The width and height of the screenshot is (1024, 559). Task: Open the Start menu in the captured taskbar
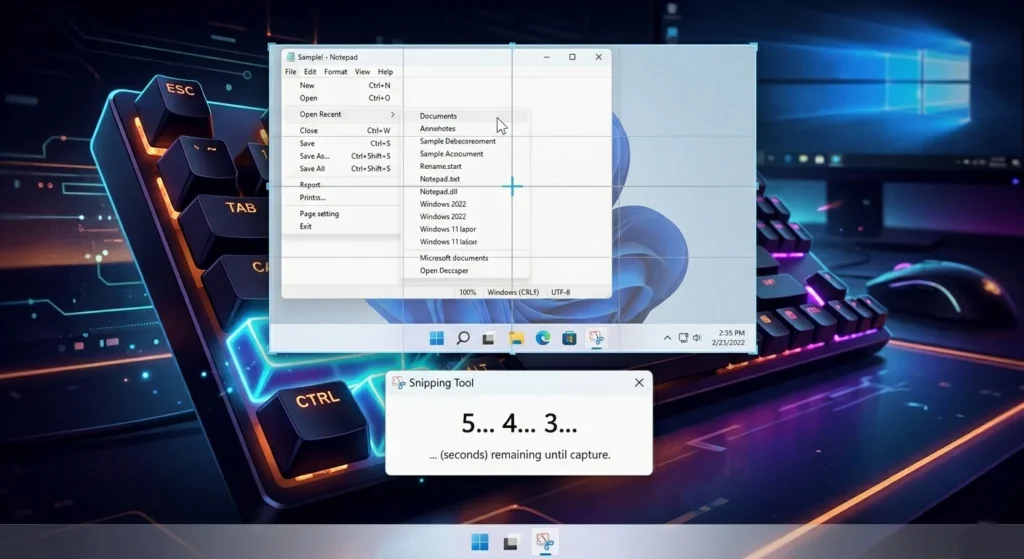[x=437, y=338]
